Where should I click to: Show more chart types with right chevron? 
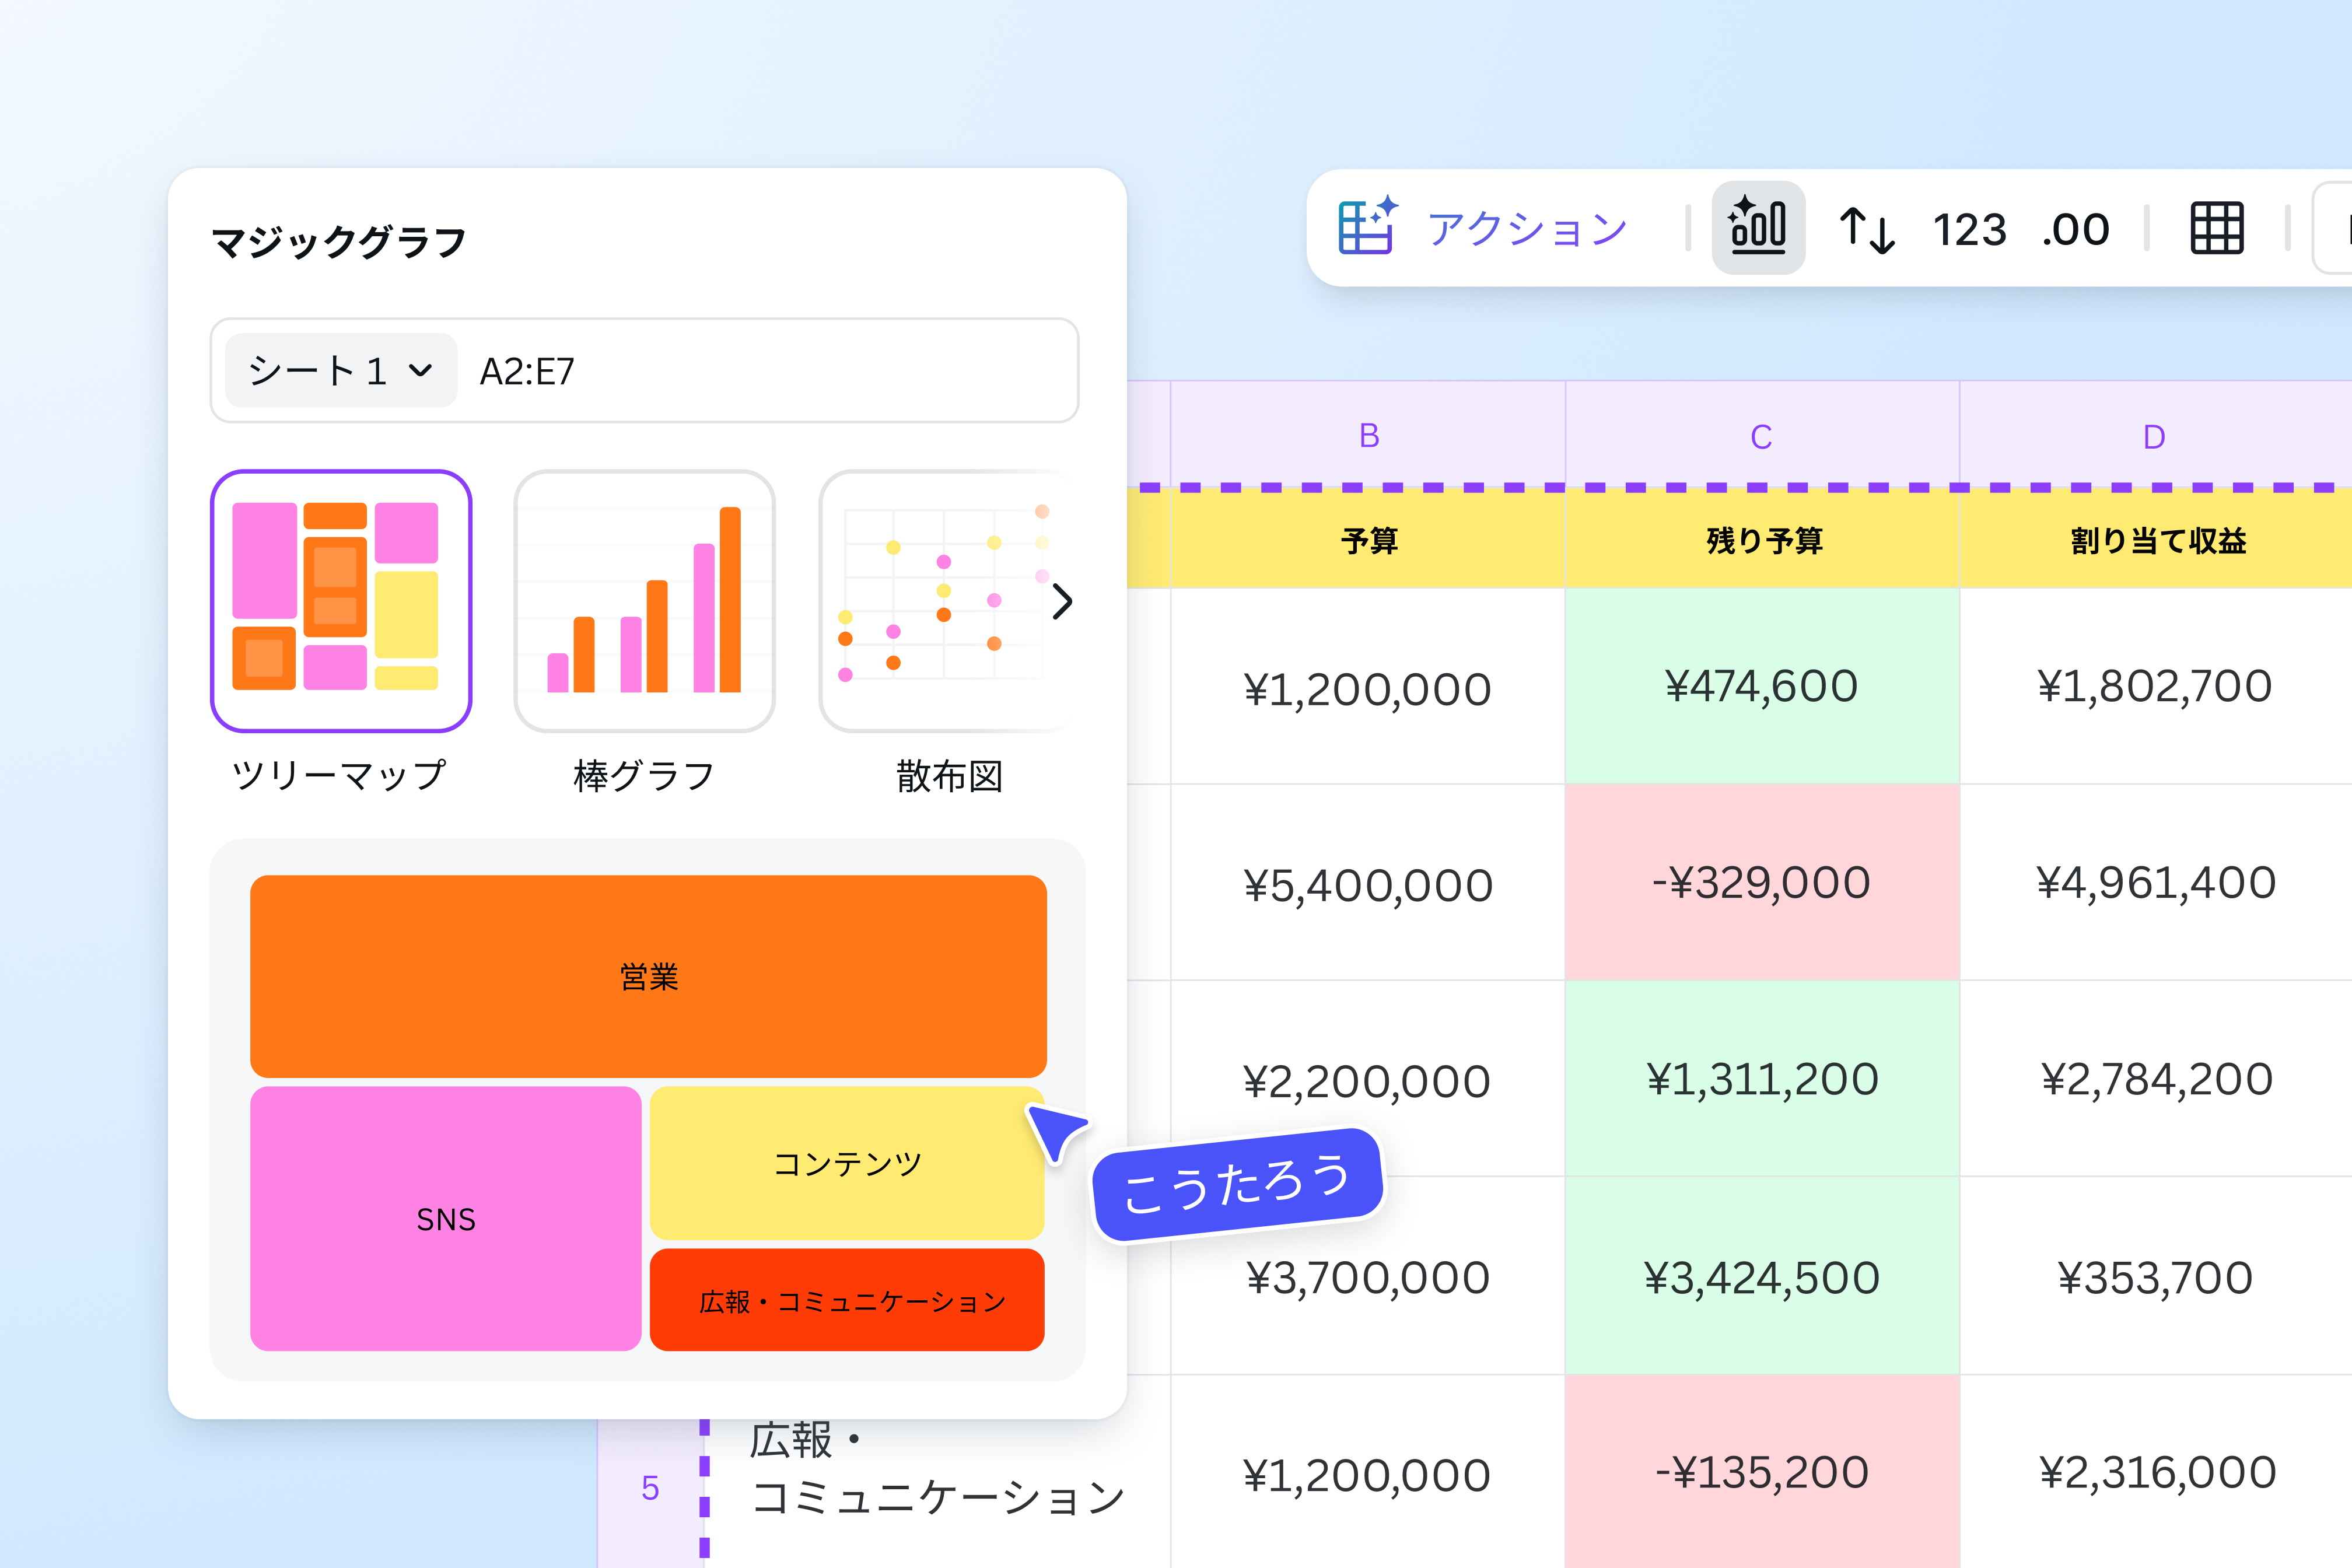click(x=1062, y=601)
